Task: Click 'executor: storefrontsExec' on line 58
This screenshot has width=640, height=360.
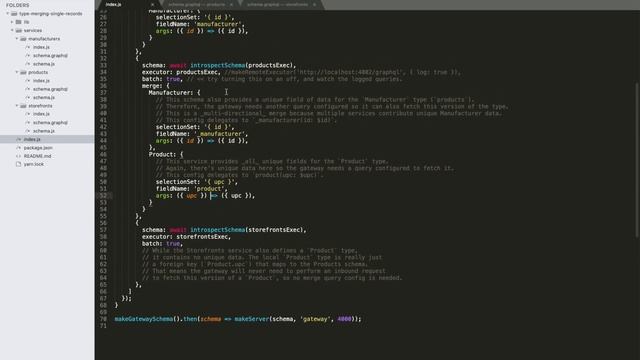Action: point(186,237)
